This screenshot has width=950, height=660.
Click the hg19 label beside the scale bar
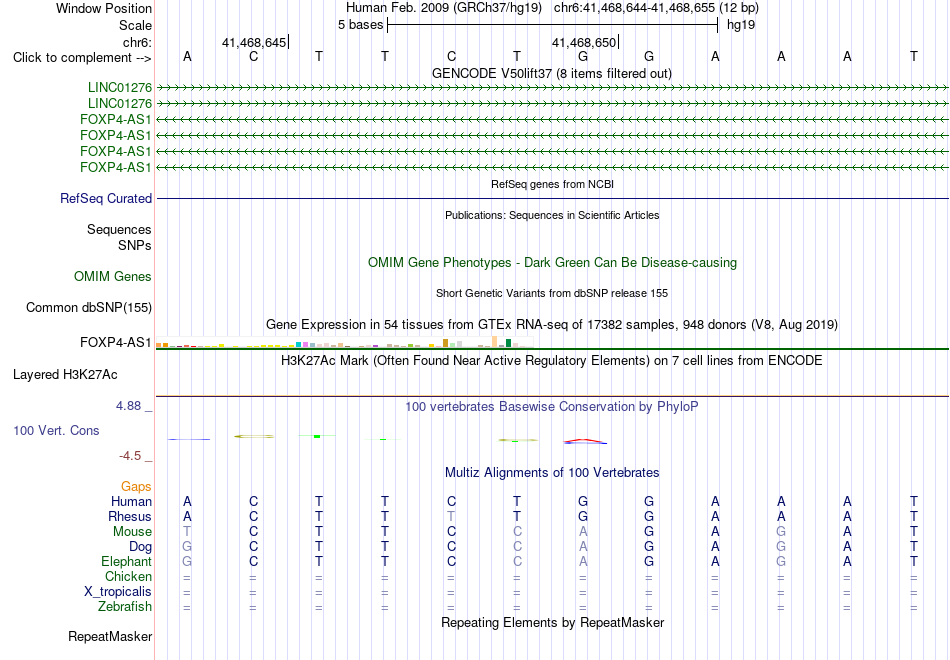(740, 25)
